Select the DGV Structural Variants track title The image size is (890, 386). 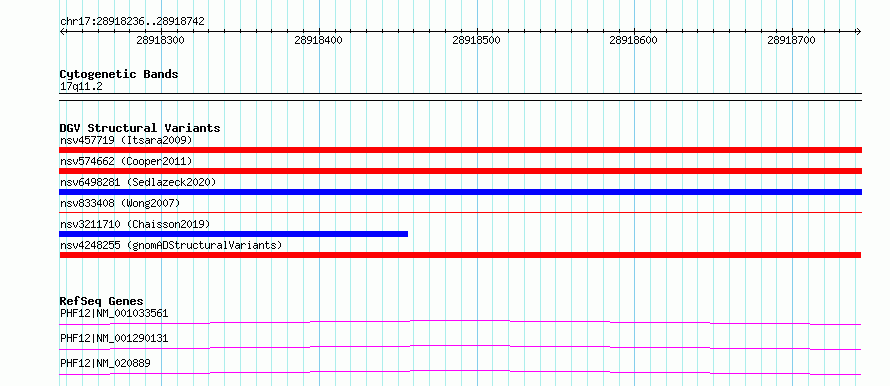click(x=140, y=128)
